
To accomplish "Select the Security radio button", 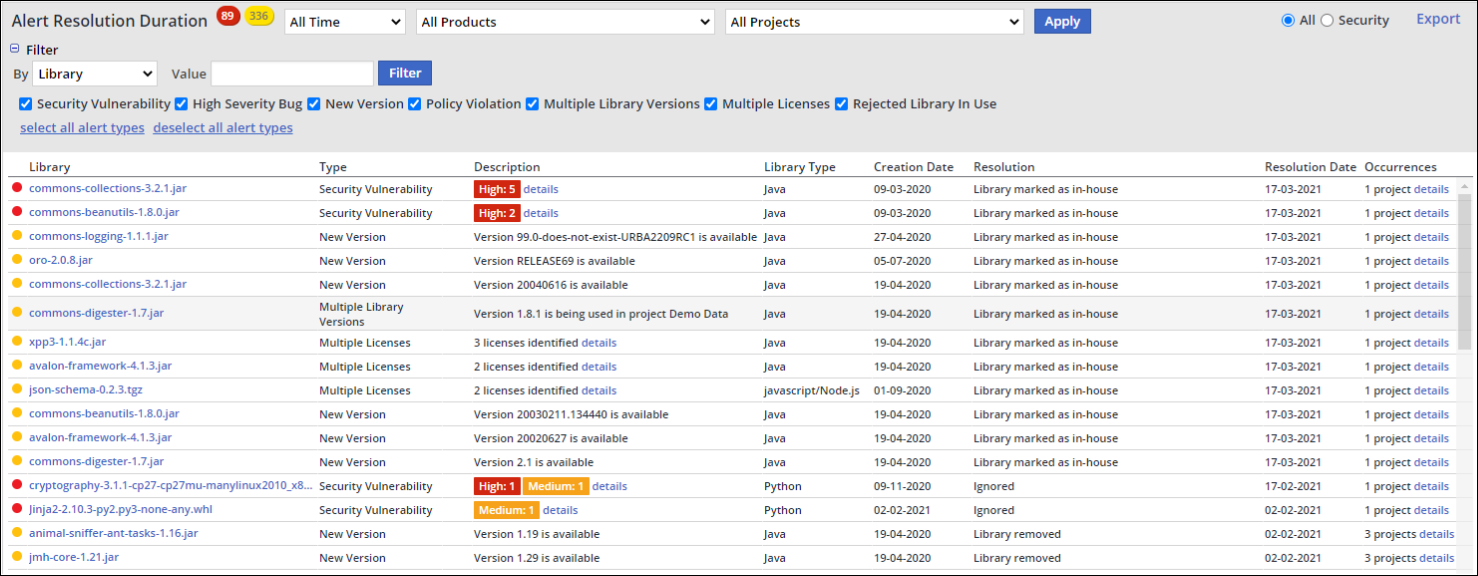I will pyautogui.click(x=1327, y=20).
